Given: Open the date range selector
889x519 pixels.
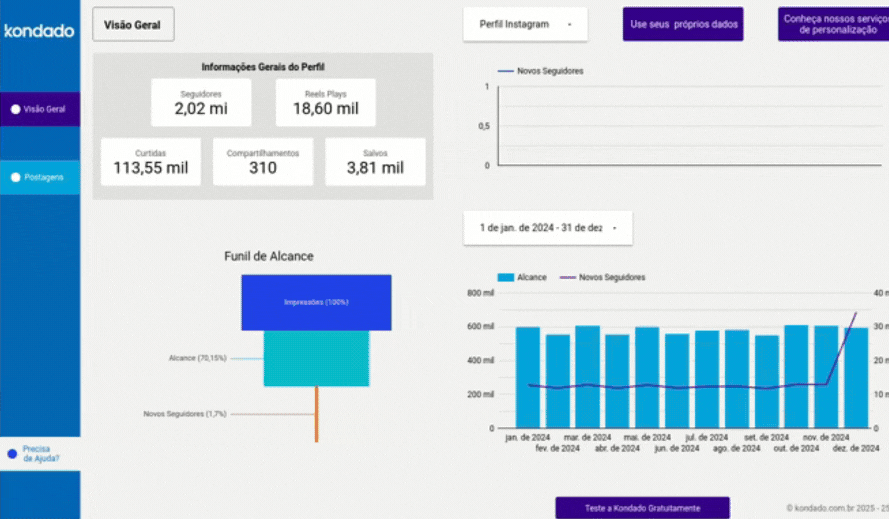Looking at the screenshot, I should pos(547,228).
